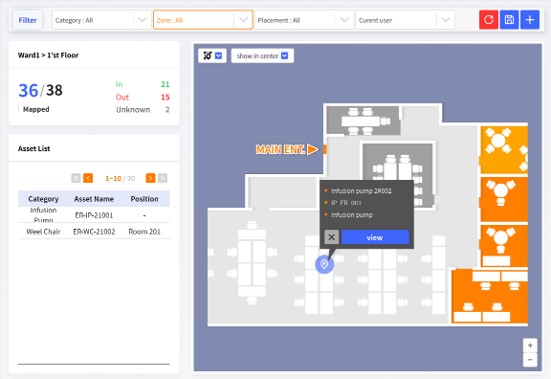Screen dimensions: 551x379
Task: Open the map tool icon dropdown
Action: [x=212, y=56]
